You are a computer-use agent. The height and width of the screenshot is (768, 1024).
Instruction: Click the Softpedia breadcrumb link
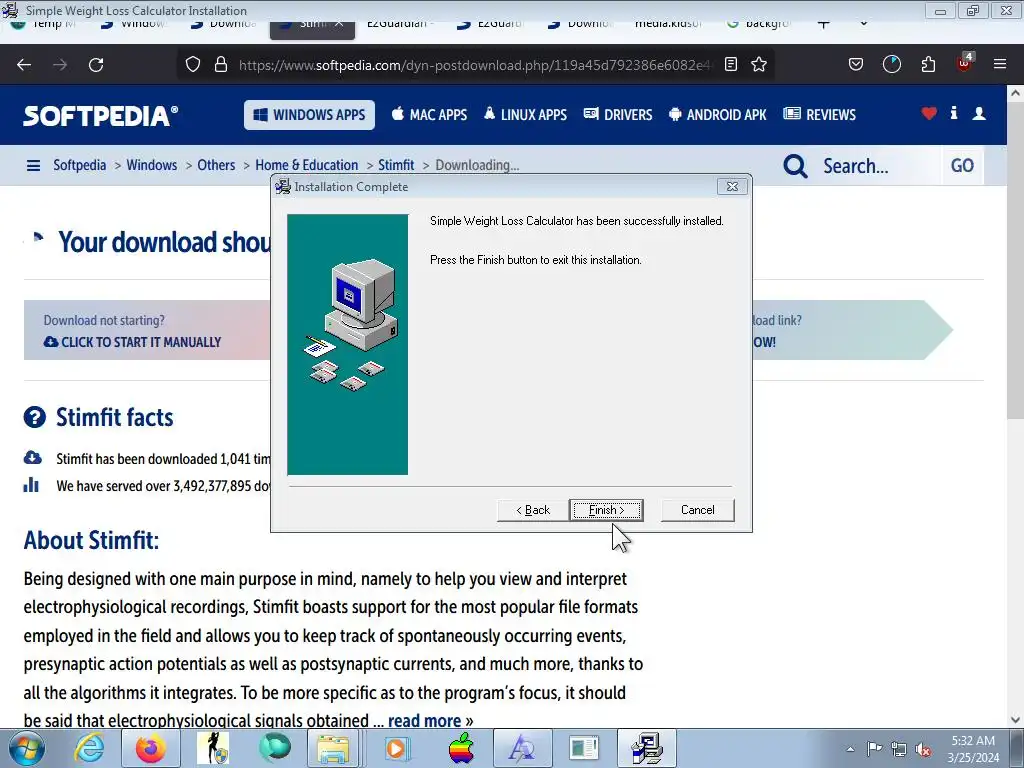tap(80, 165)
